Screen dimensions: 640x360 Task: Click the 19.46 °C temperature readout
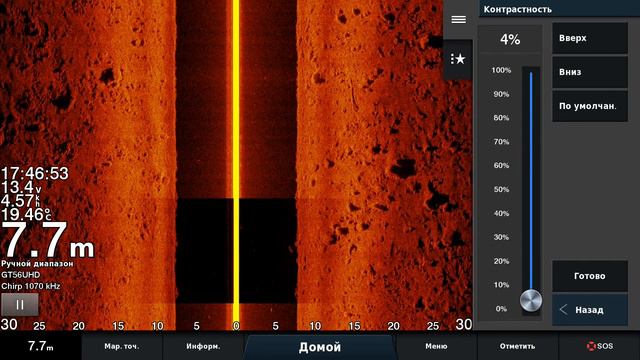coord(27,214)
